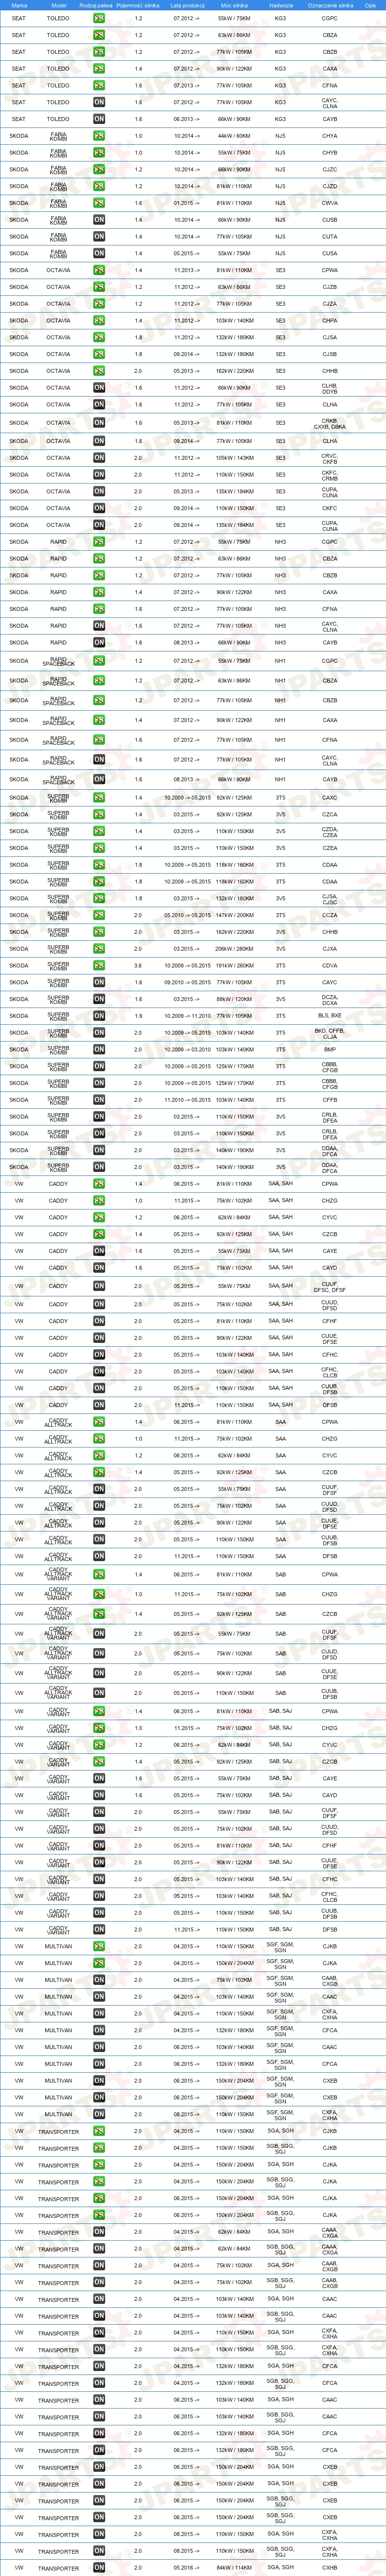
Task: Click the 44kW / 60KM power cell
Action: [234, 136]
